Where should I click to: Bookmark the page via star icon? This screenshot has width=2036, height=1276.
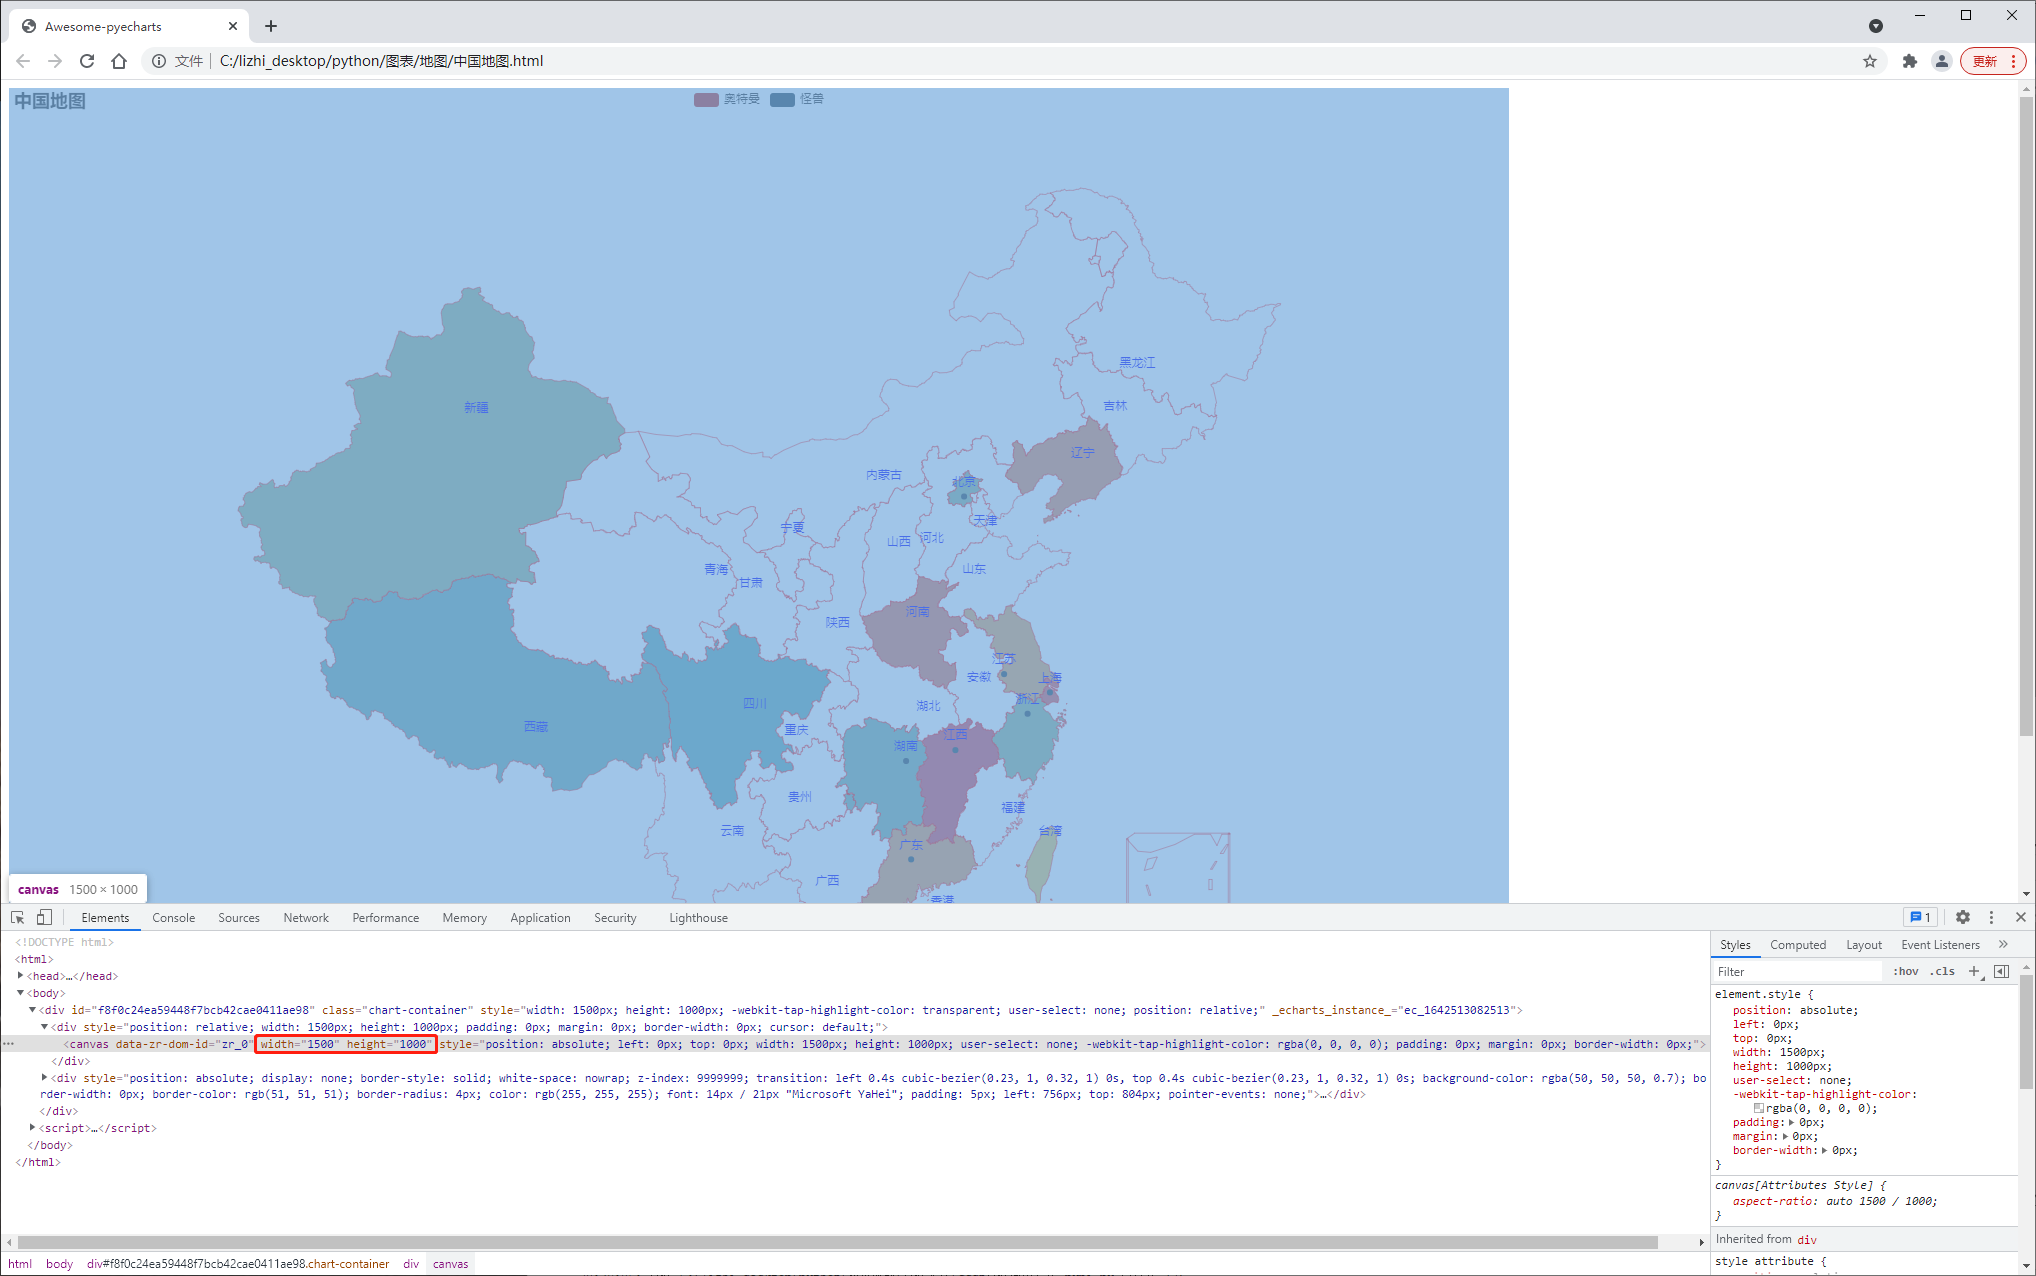(x=1869, y=61)
